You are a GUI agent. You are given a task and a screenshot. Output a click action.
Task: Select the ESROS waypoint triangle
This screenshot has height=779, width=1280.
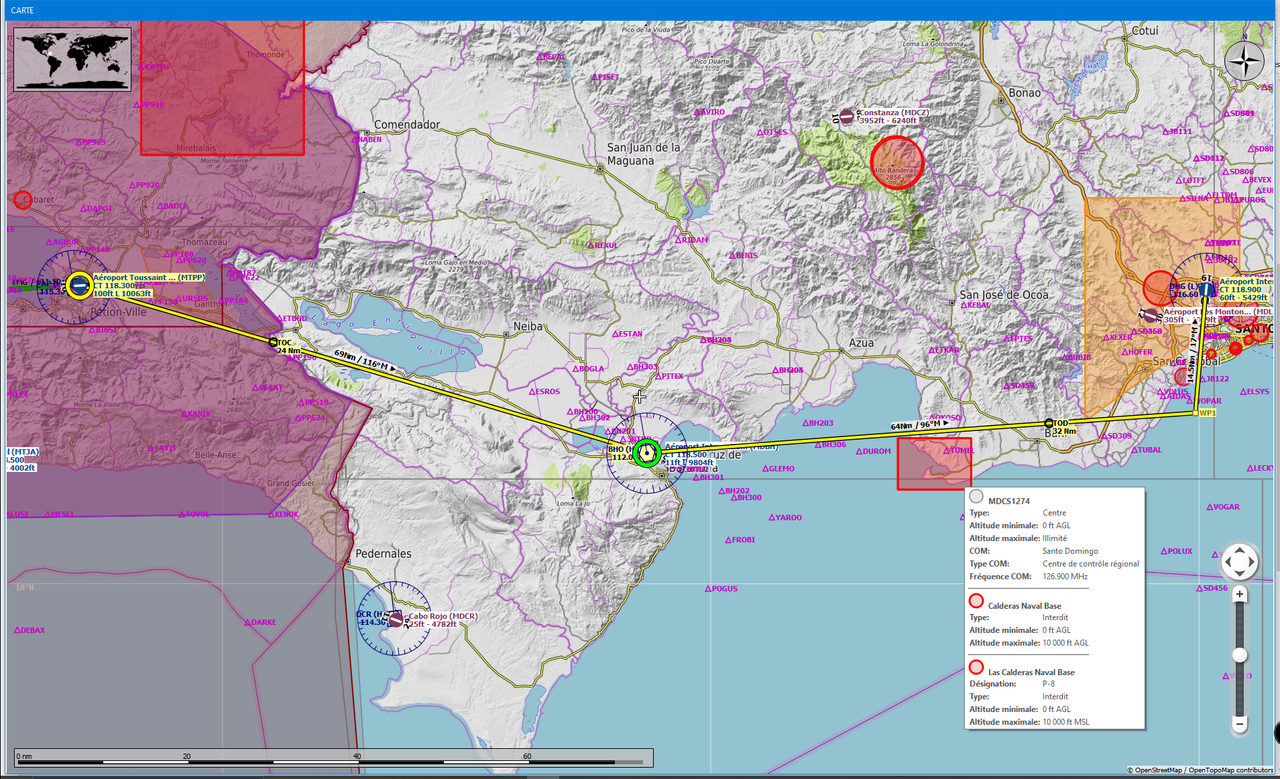(530, 391)
